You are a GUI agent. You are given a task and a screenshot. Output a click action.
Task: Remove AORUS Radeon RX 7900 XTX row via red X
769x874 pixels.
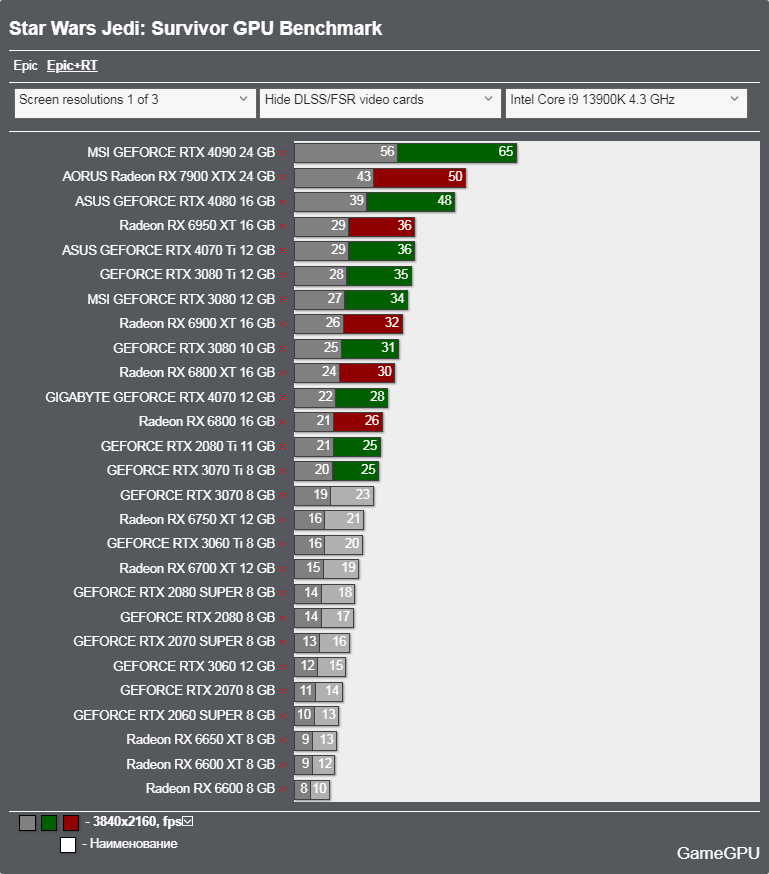click(283, 178)
